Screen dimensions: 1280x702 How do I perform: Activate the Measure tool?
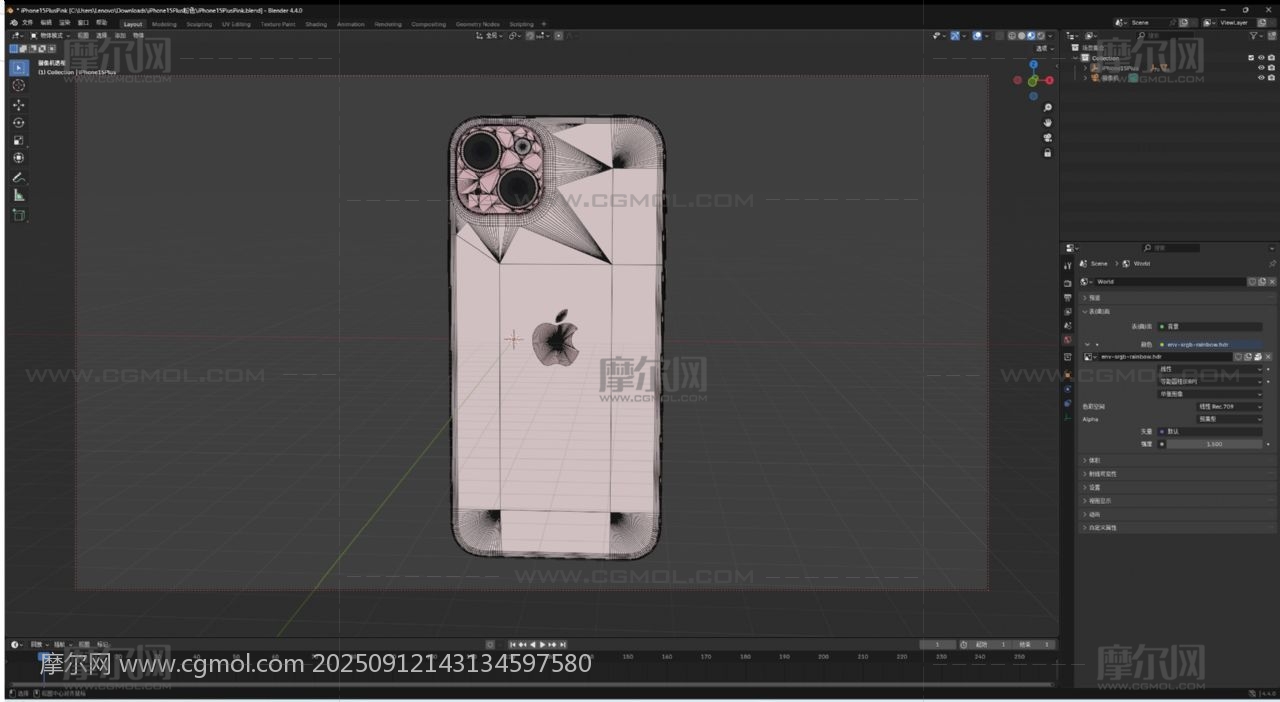[x=18, y=195]
